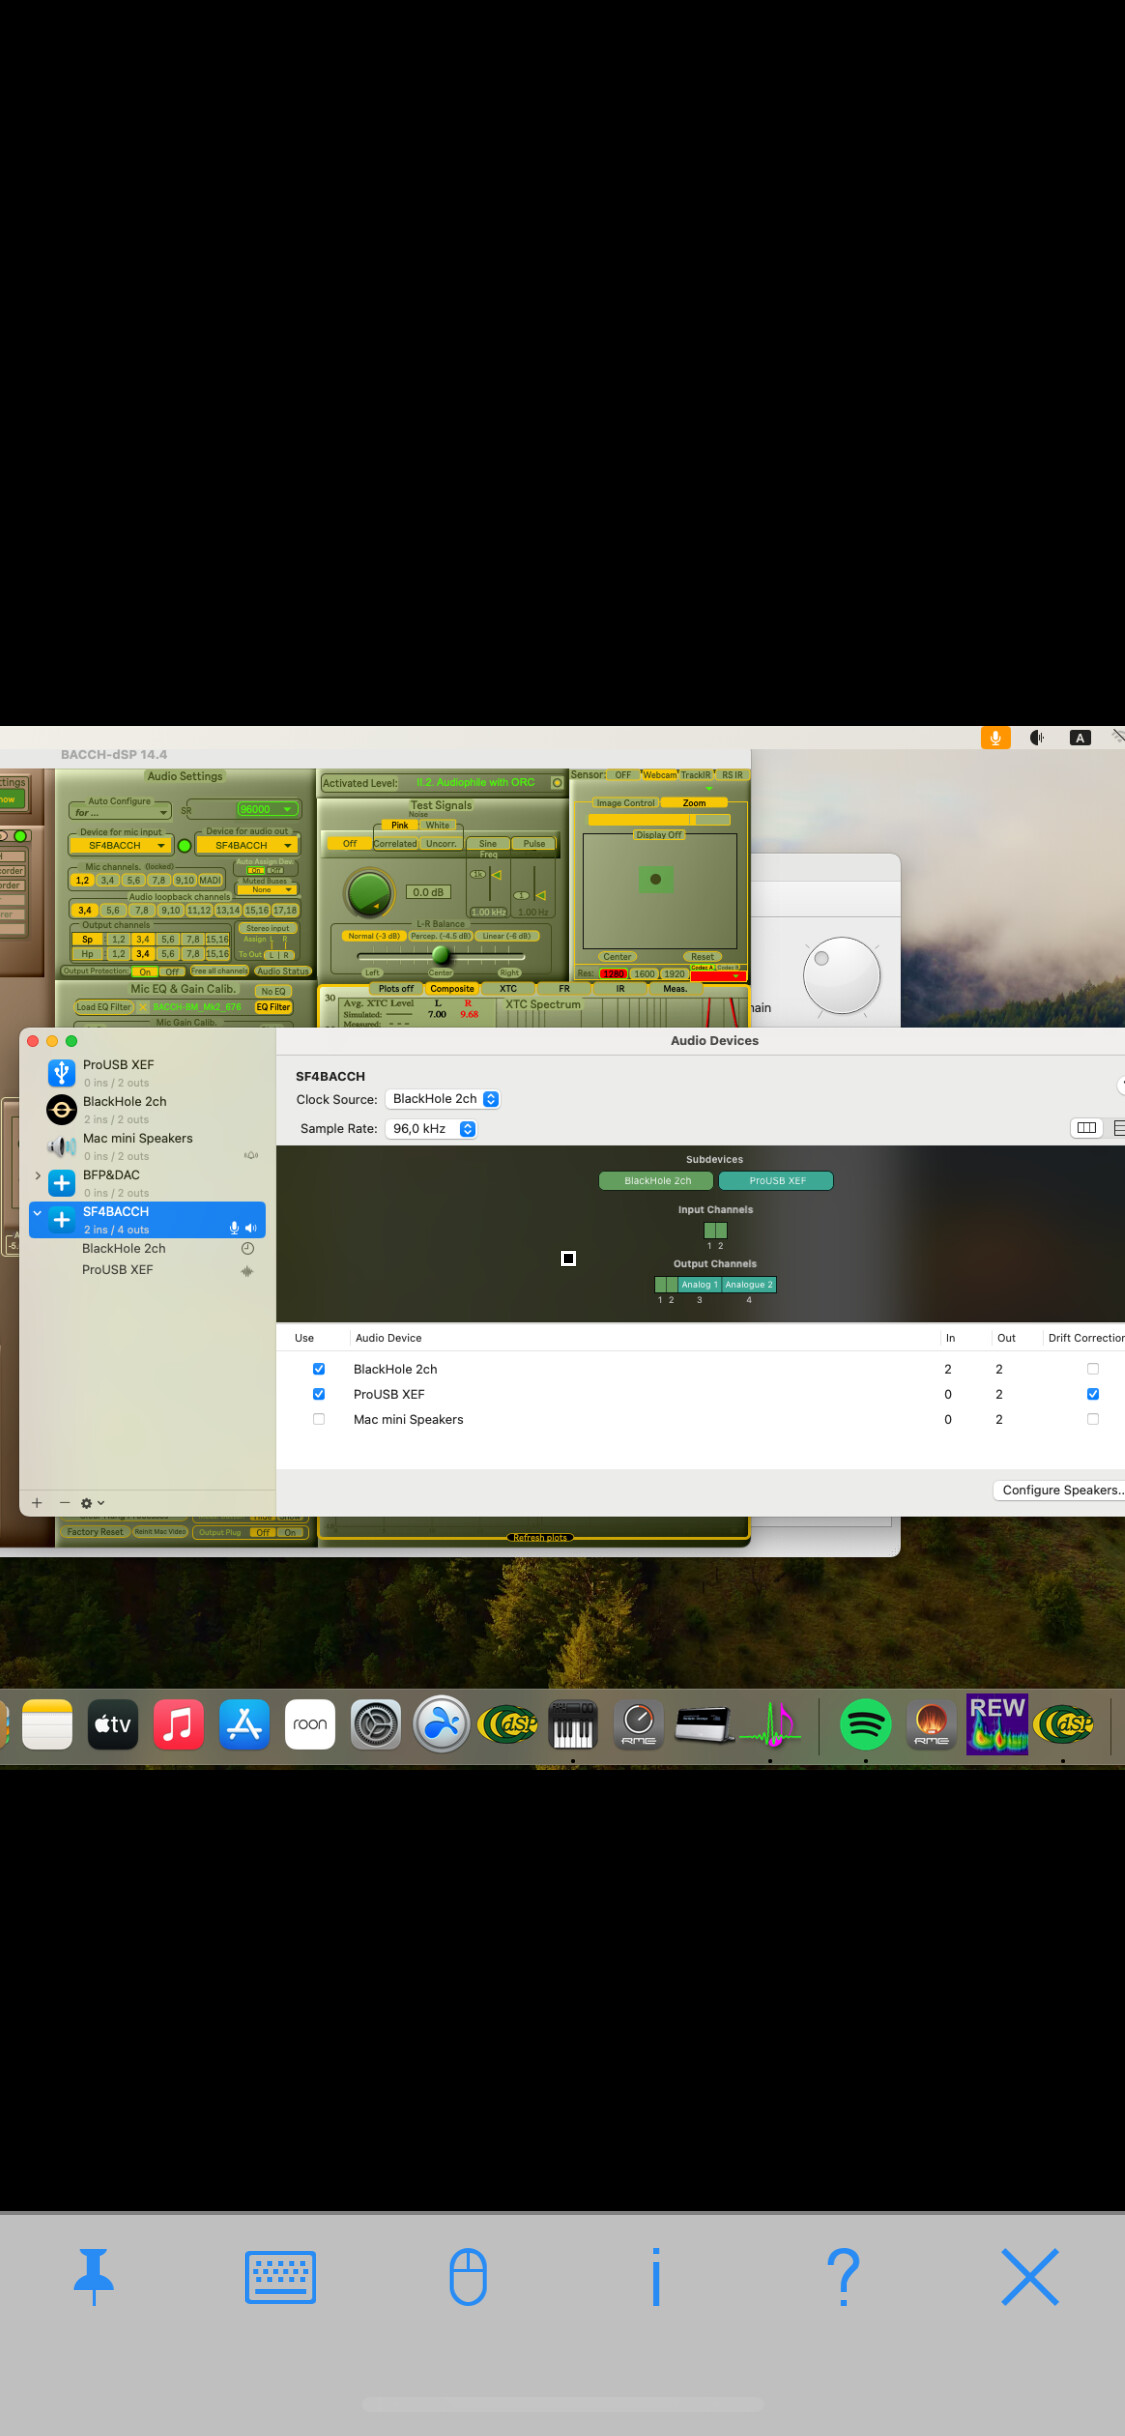
Task: Switch to XTC plot tab in BACCH
Action: 508,989
